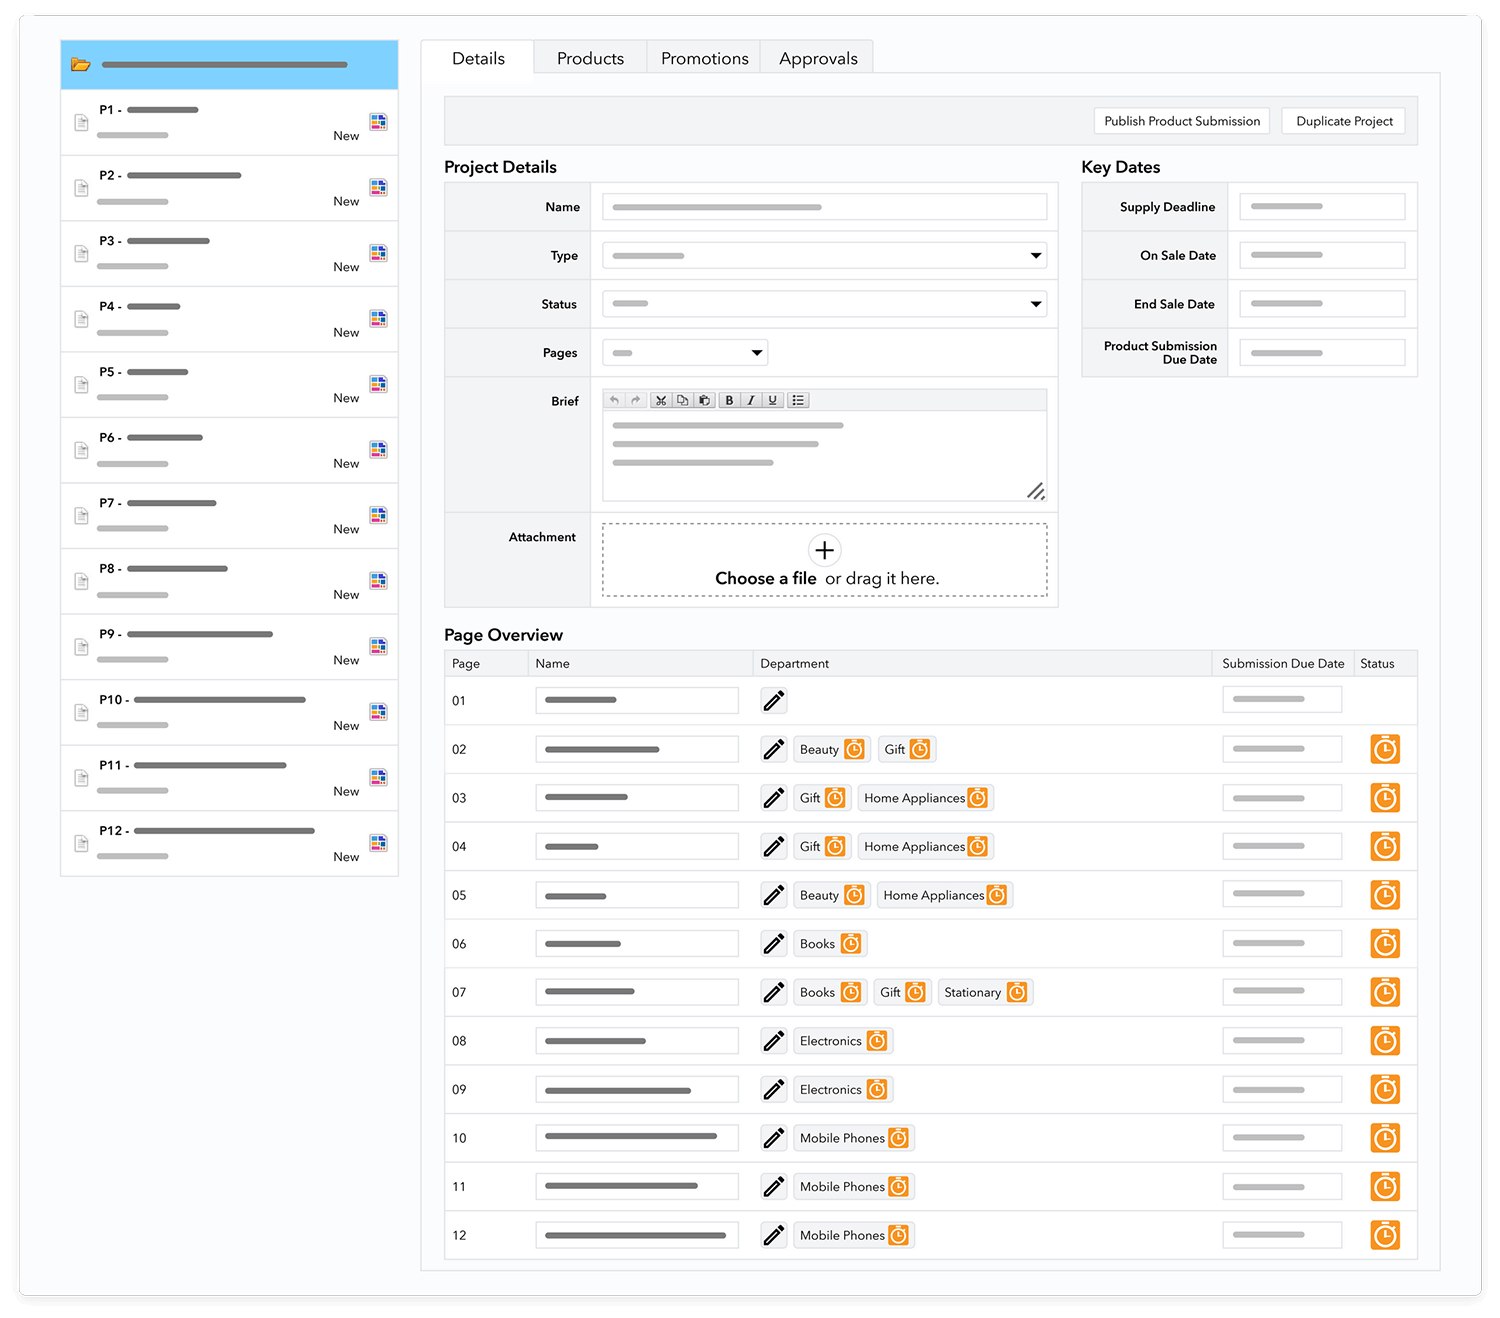1500x1318 pixels.
Task: Click the Supply Deadline date field
Action: [1321, 207]
